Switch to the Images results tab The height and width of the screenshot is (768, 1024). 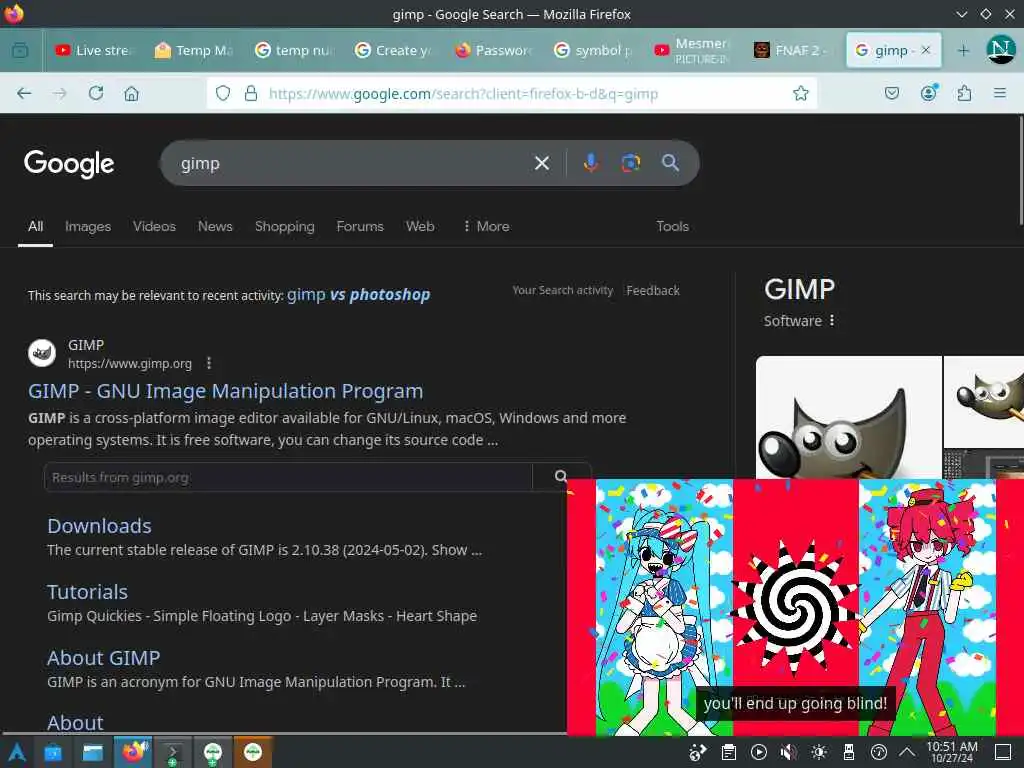coord(88,226)
